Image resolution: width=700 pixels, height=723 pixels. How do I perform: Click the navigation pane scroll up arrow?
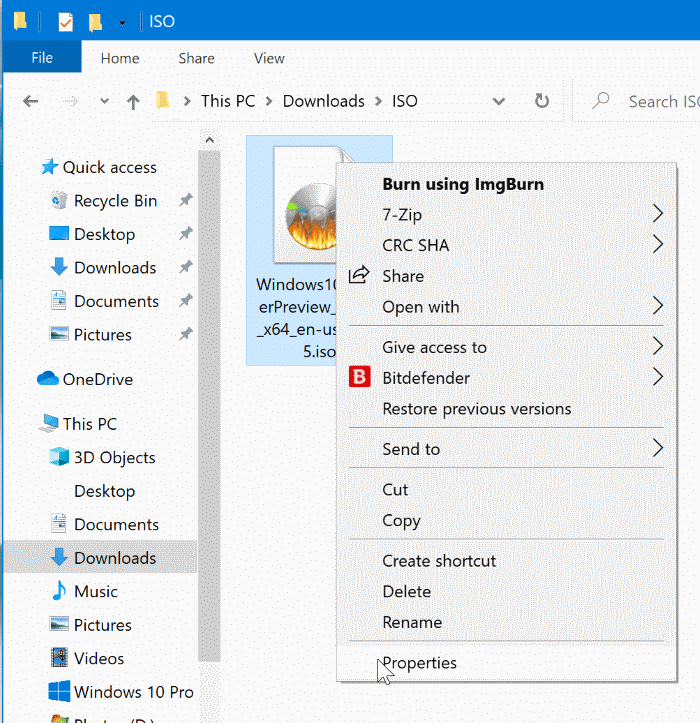209,140
